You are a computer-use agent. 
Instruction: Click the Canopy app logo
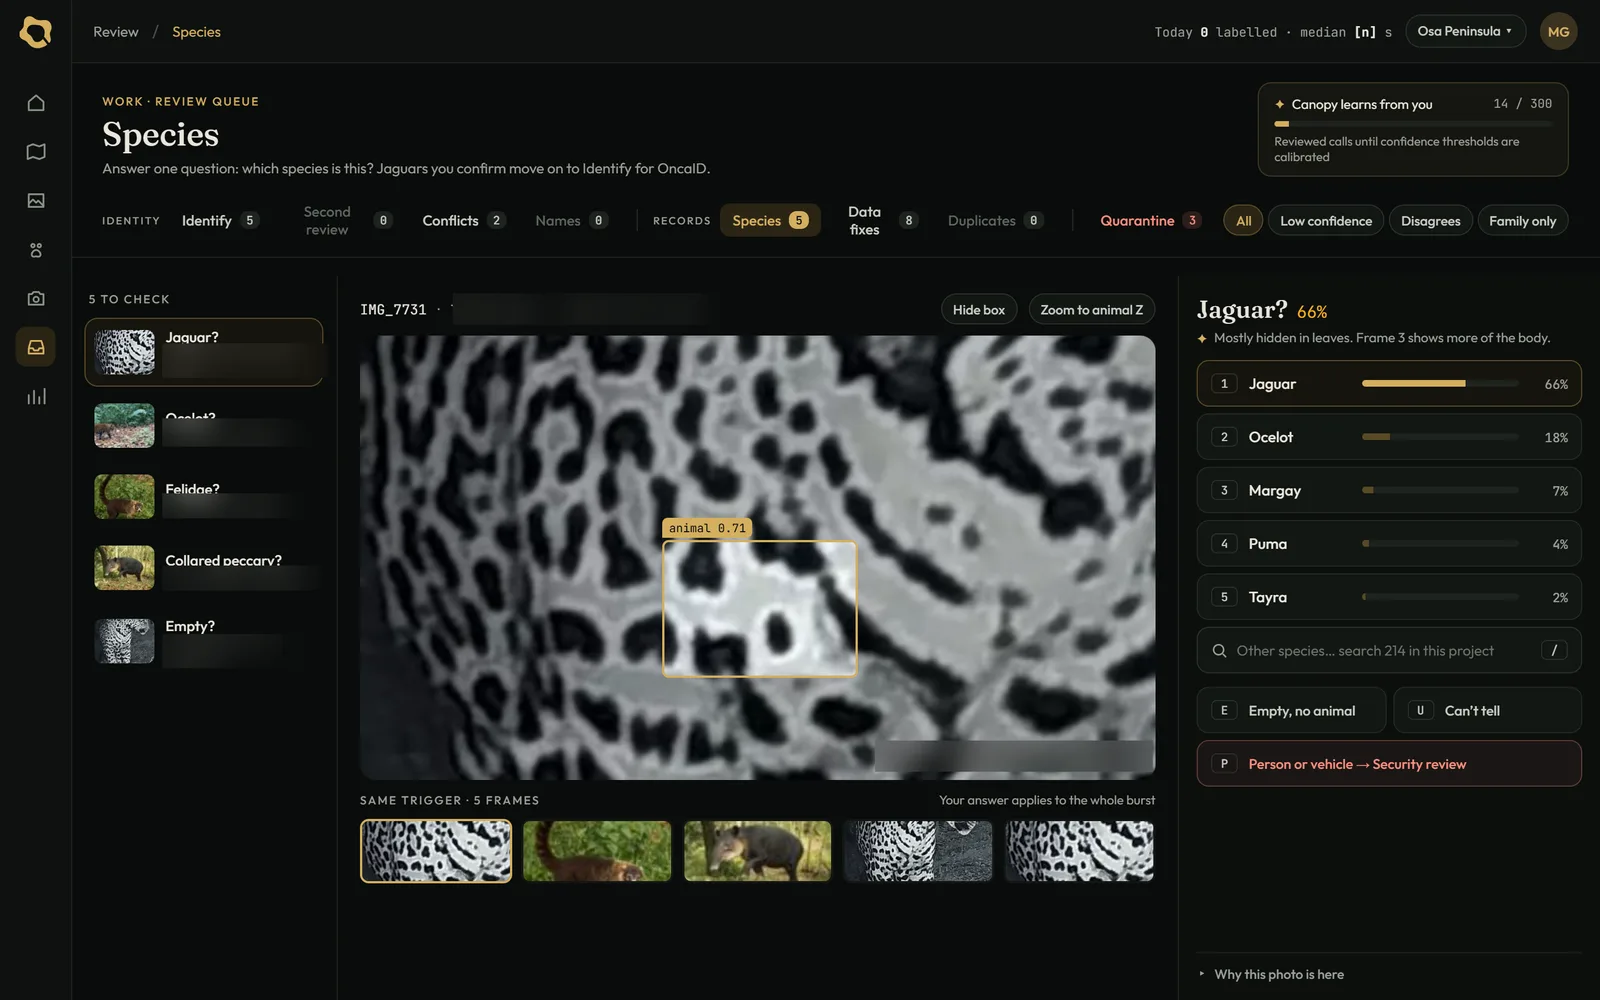[36, 32]
